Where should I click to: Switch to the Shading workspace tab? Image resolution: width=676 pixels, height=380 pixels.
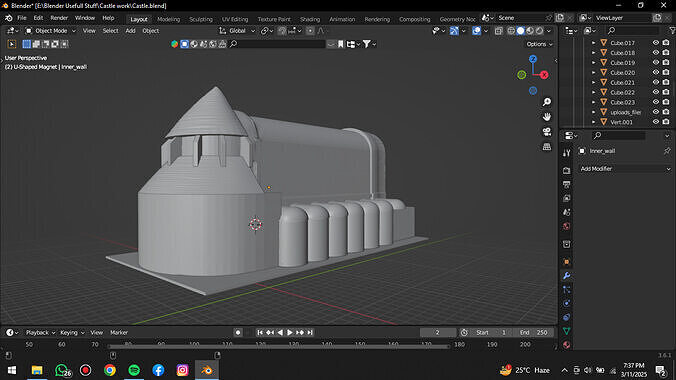click(x=310, y=19)
